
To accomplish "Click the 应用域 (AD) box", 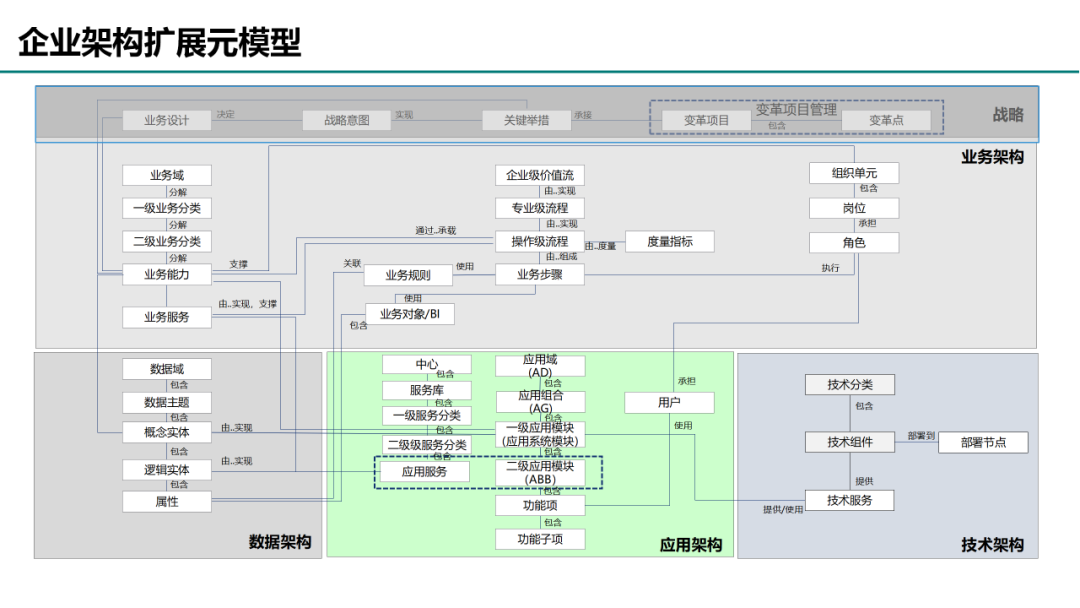I will tap(540, 366).
